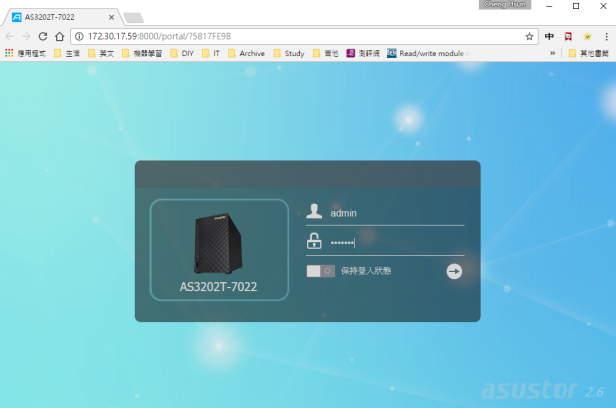
Task: Open the Chrome three-dot menu
Action: click(x=606, y=36)
